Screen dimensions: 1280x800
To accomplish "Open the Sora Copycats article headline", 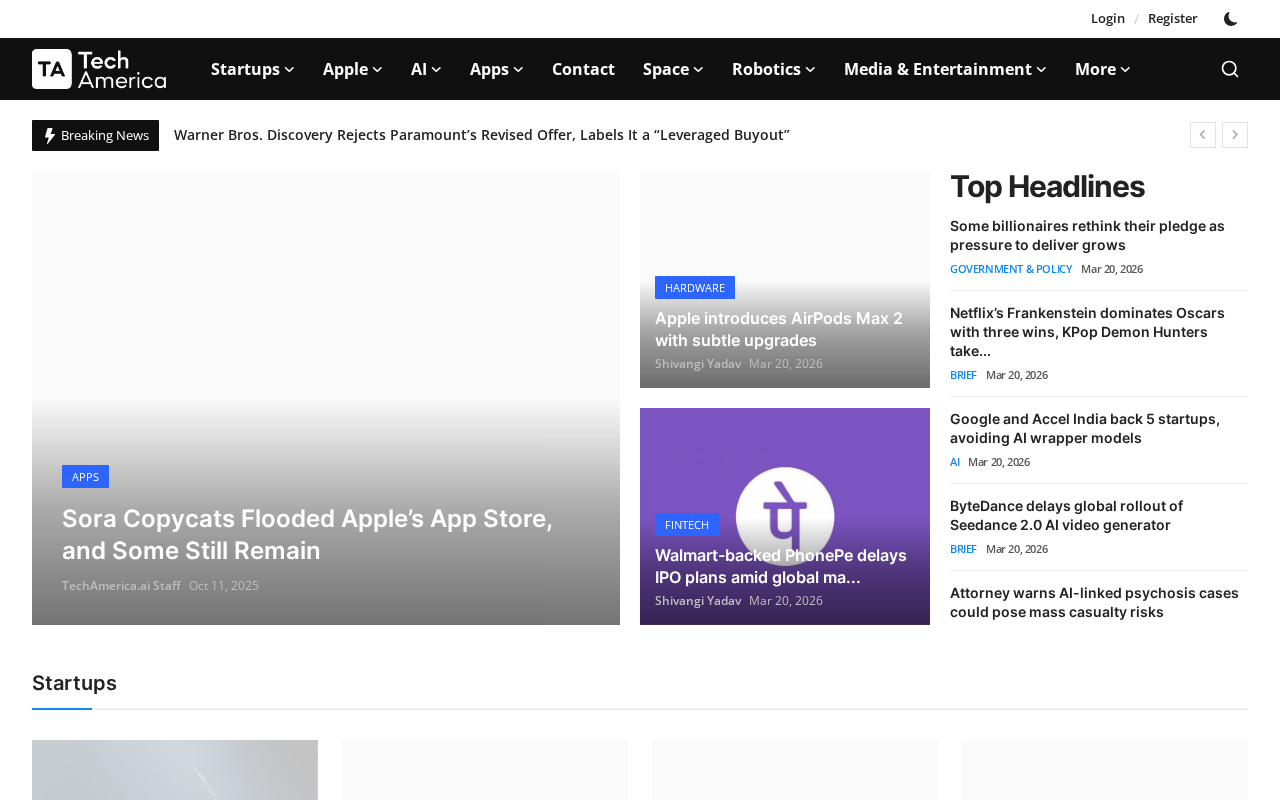I will tap(307, 534).
